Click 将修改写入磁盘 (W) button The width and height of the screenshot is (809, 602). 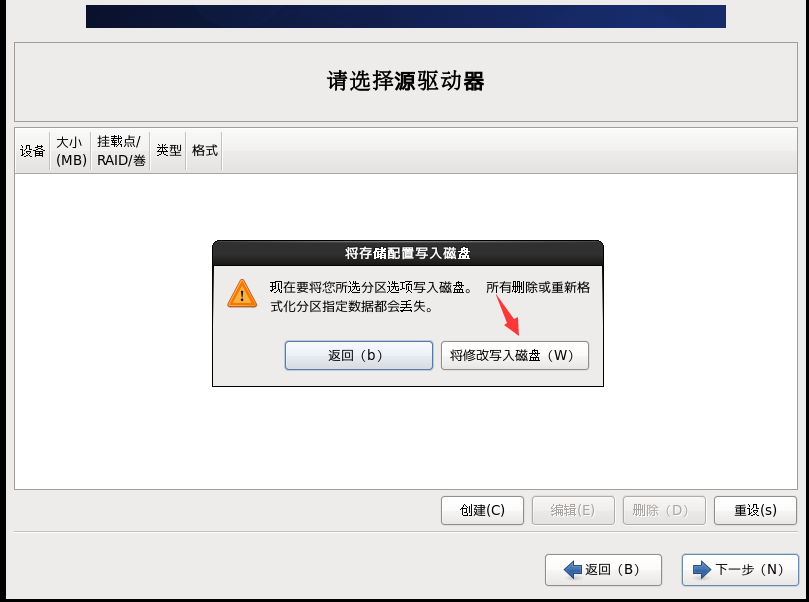515,355
